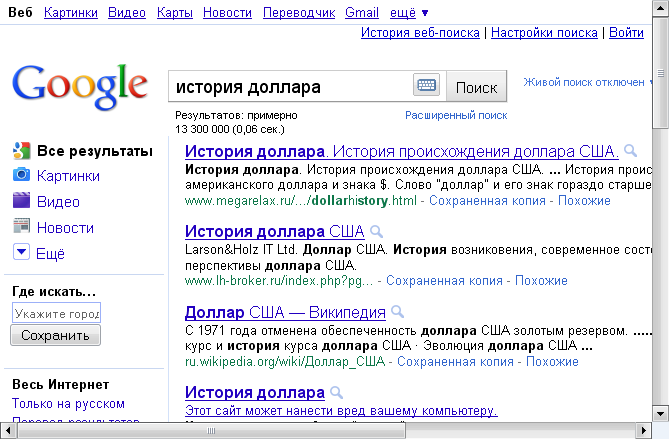
Task: Expand the Ещё arrow box in sidebar
Action: tap(21, 252)
